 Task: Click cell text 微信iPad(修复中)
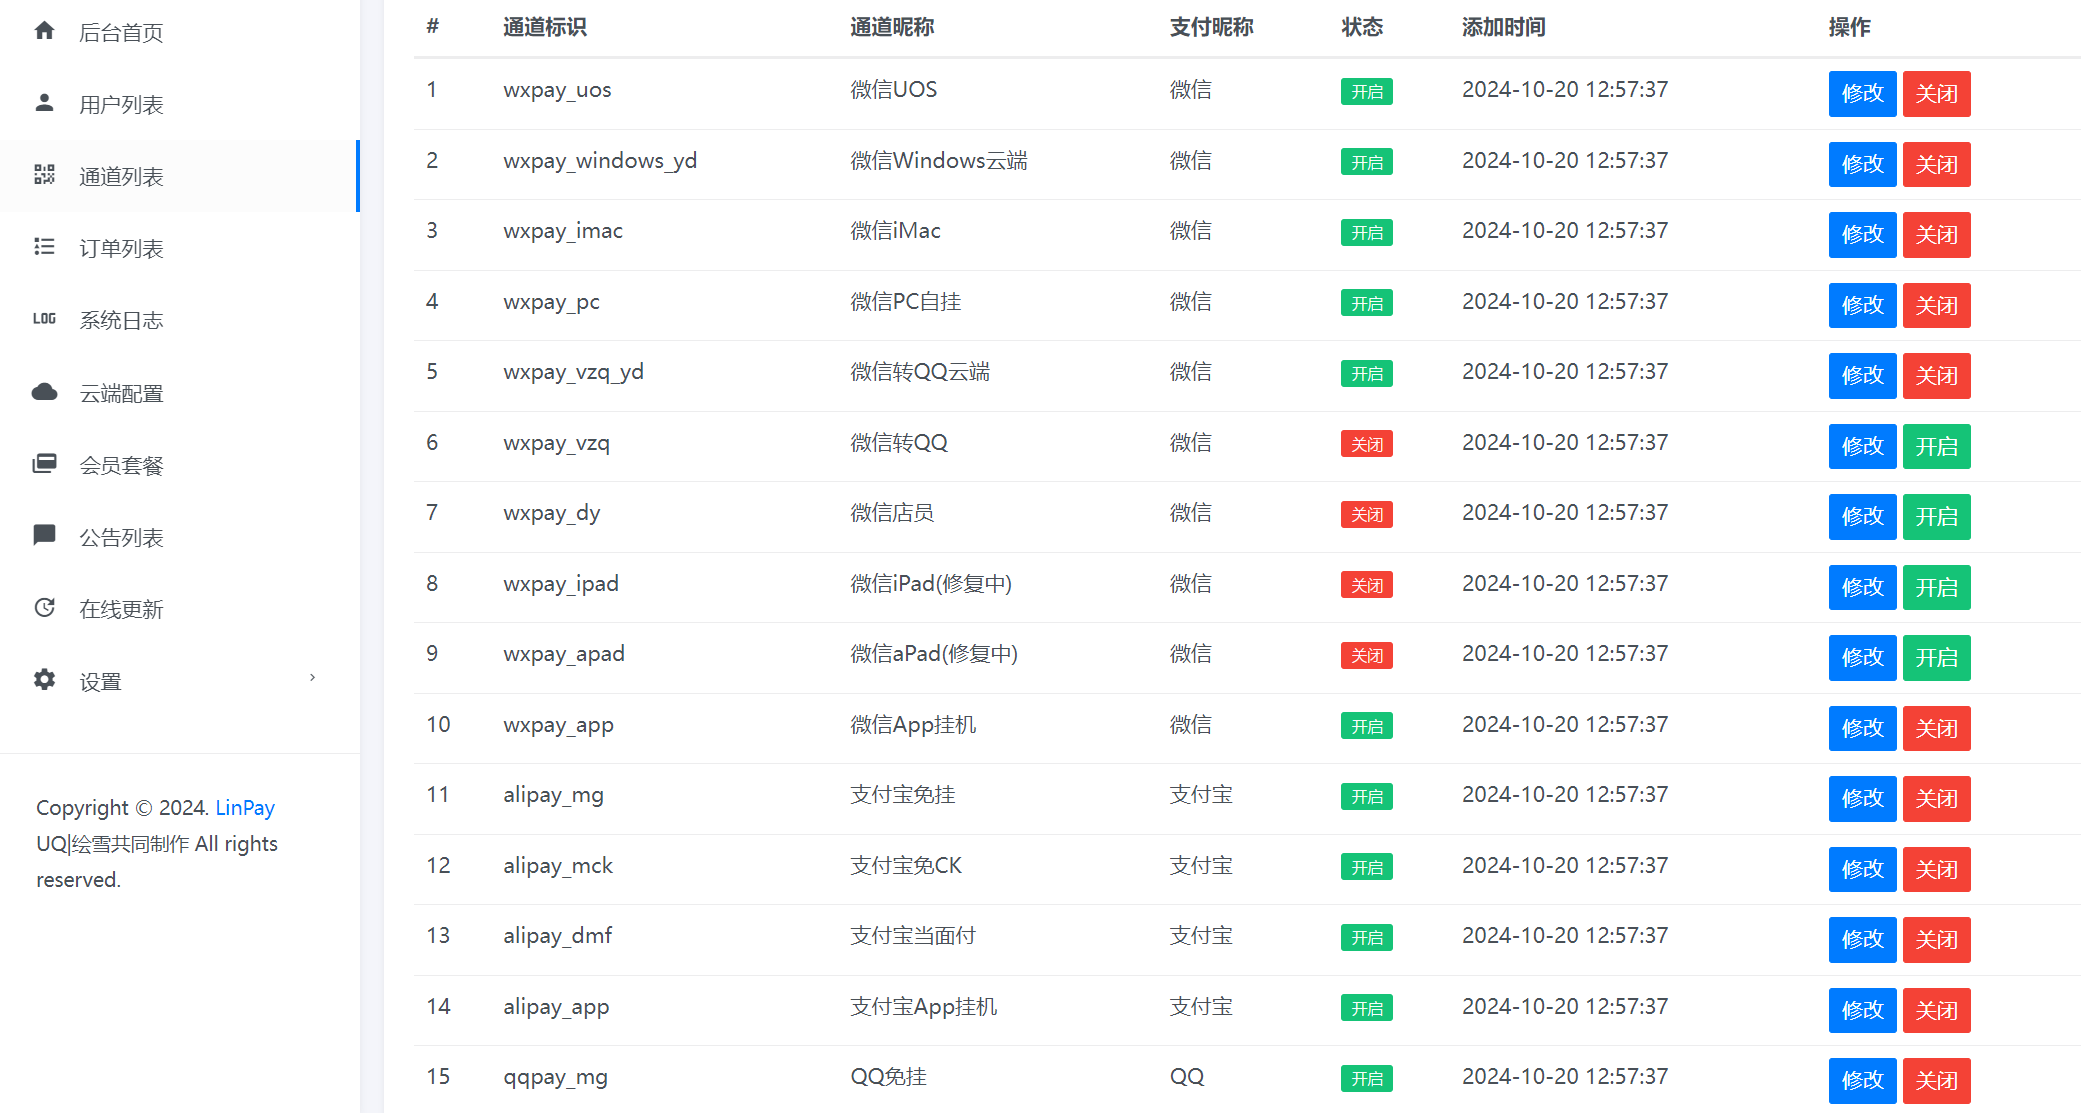click(930, 583)
